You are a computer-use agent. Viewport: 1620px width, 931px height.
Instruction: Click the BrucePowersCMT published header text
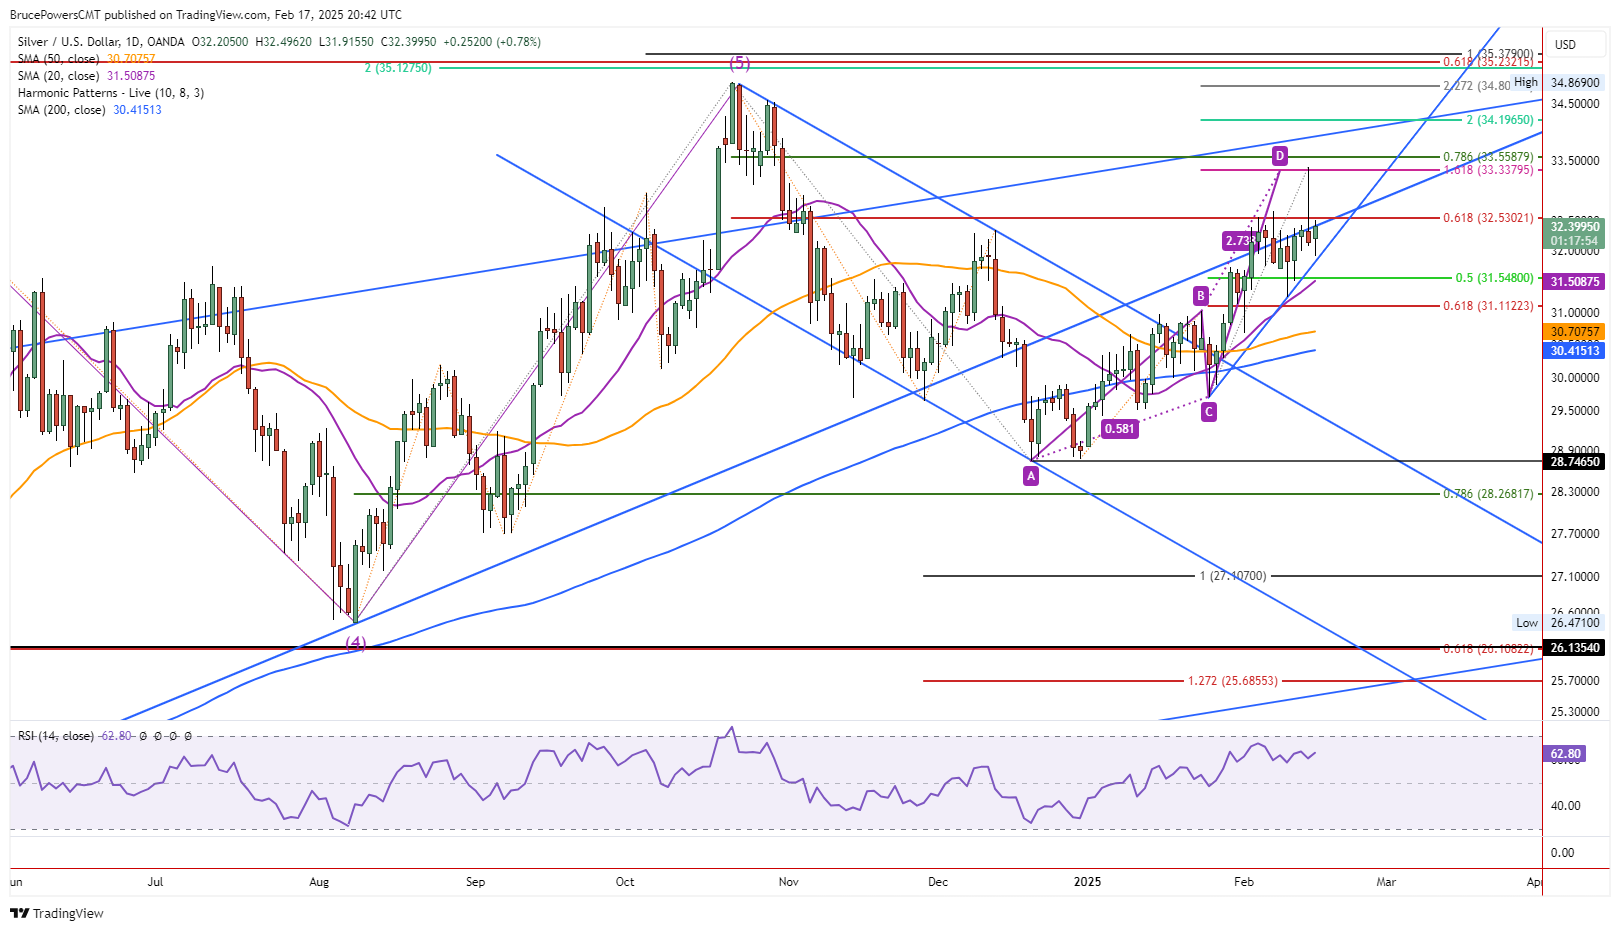(206, 15)
